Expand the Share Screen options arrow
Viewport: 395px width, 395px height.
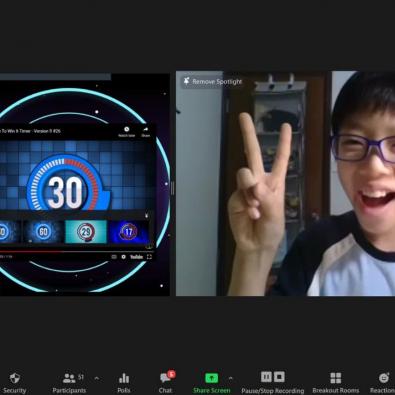pyautogui.click(x=231, y=378)
